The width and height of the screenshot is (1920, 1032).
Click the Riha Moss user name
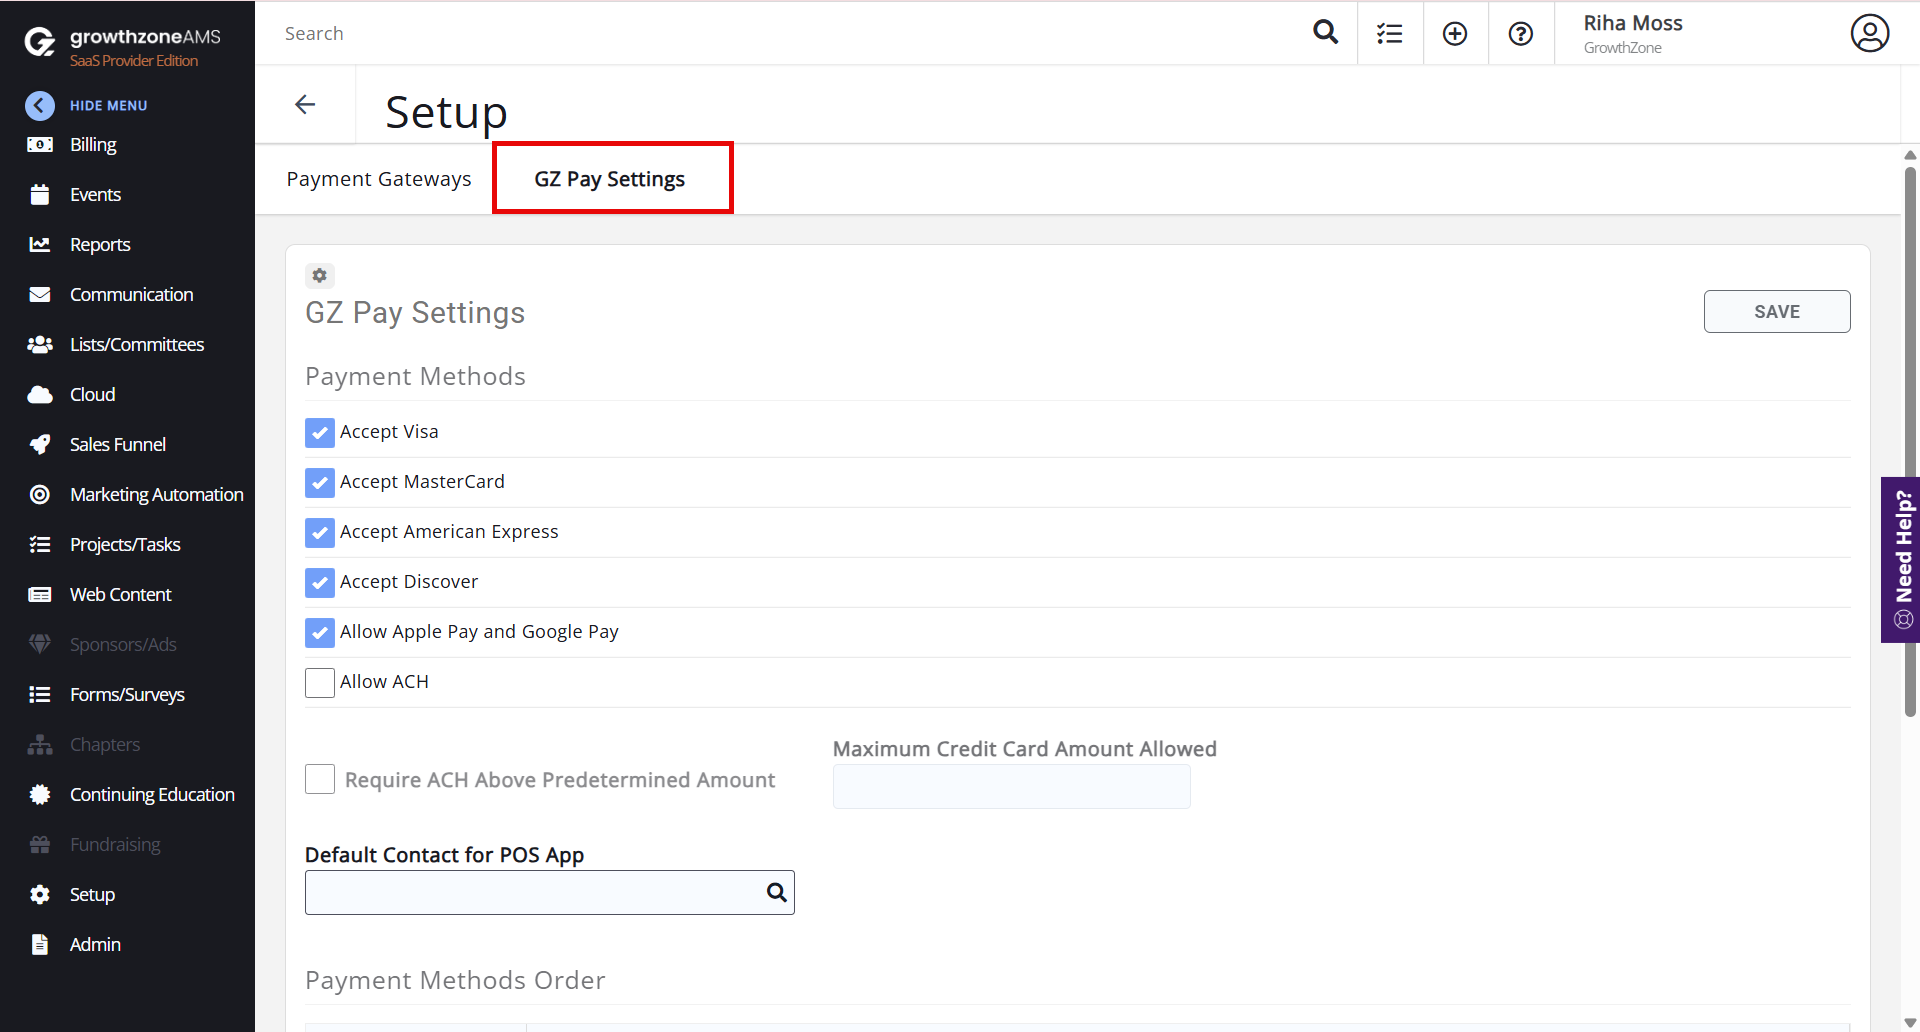pos(1633,23)
